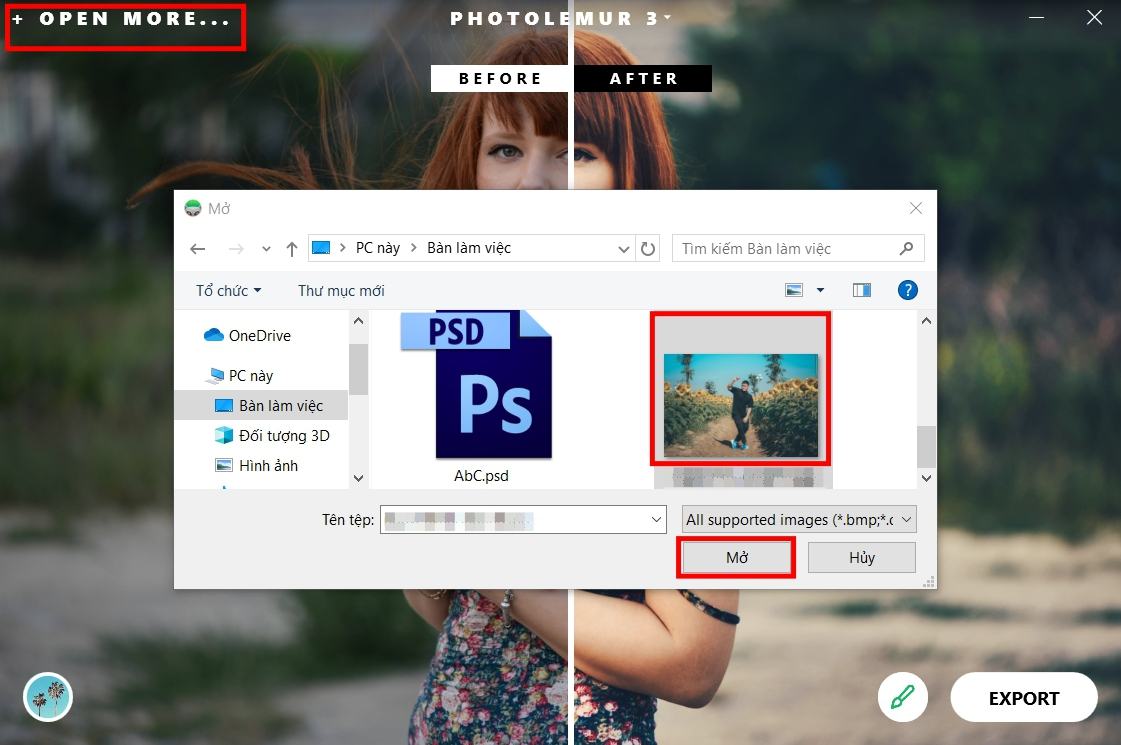
Task: Minimize the Photolemur window
Action: (x=1037, y=17)
